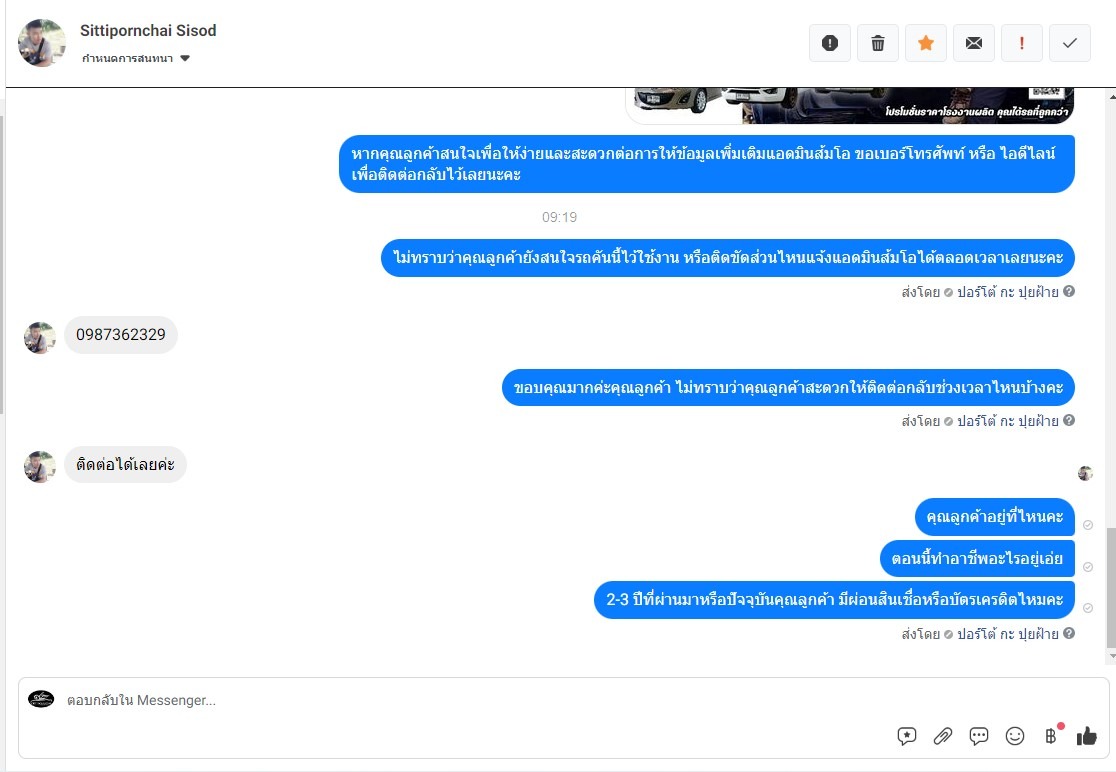Open sticker picker star bubble icon
Image resolution: width=1116 pixels, height=772 pixels.
pyautogui.click(x=907, y=736)
